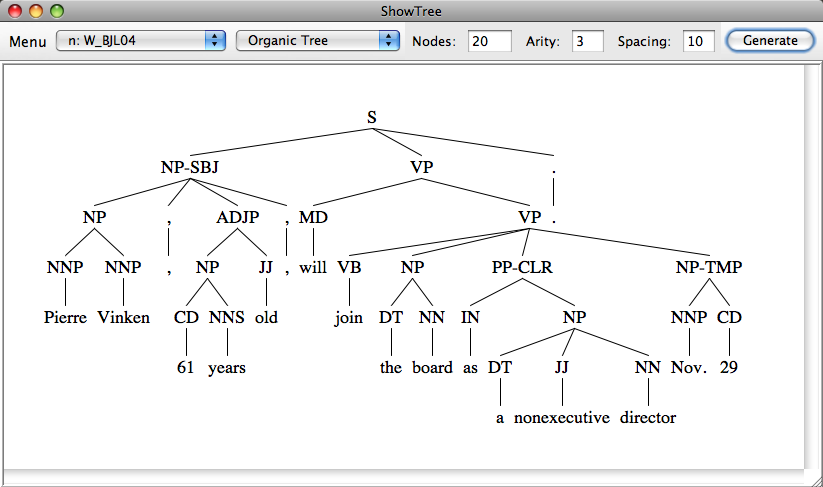This screenshot has width=823, height=487.
Task: Open the 'n: W_BJL04' dropdown
Action: tap(141, 40)
